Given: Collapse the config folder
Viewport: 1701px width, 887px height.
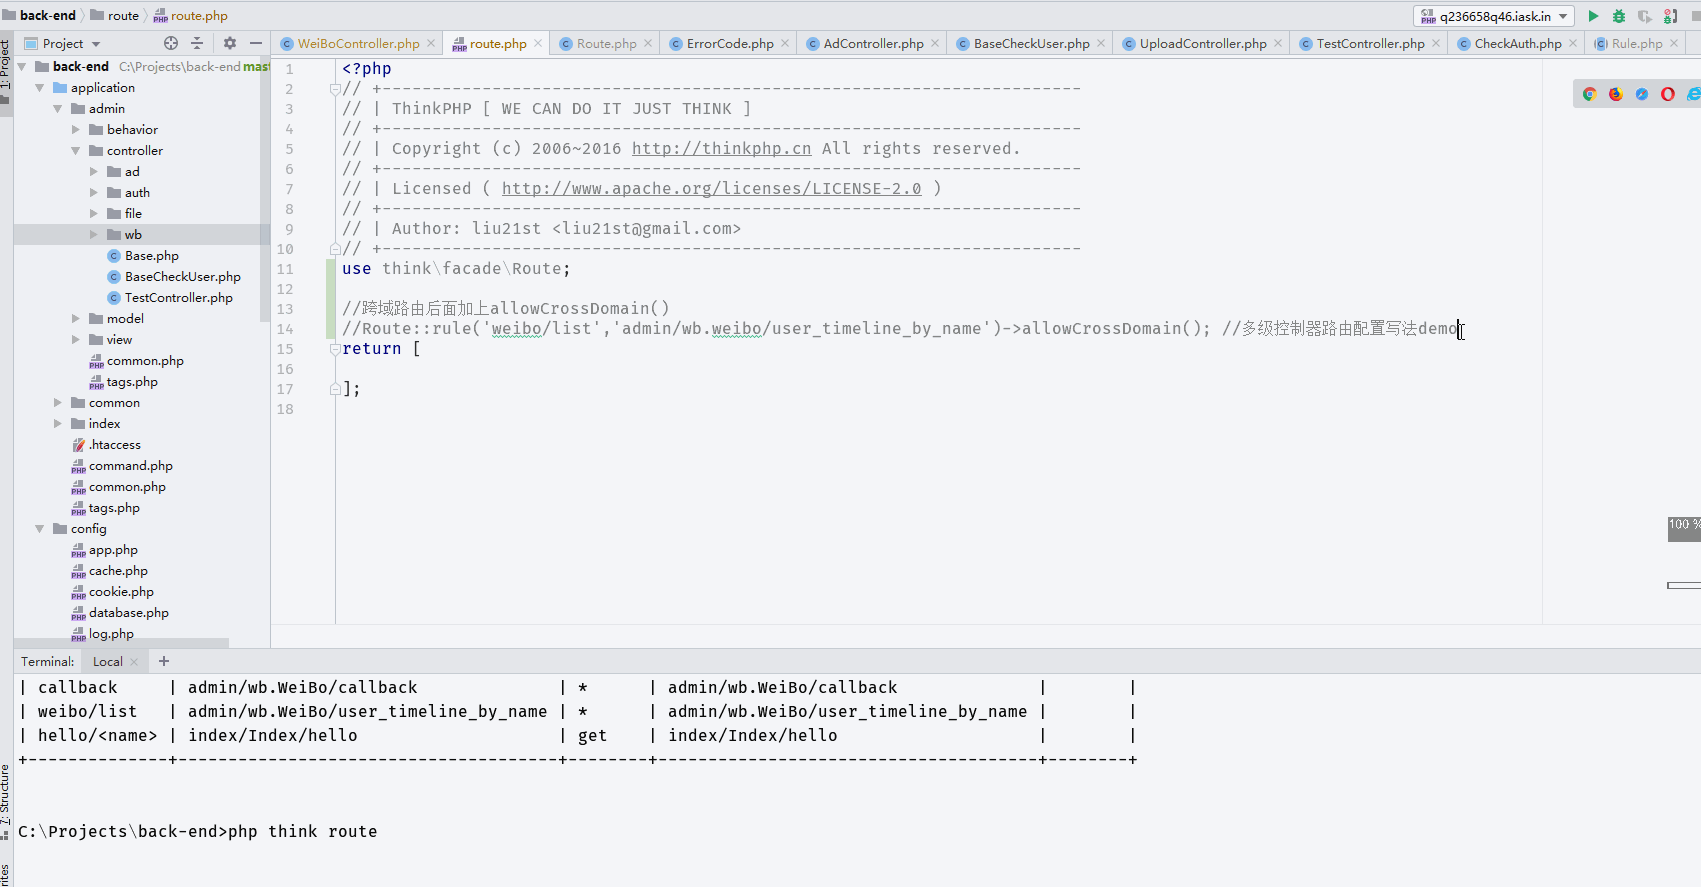Looking at the screenshot, I should (x=40, y=528).
